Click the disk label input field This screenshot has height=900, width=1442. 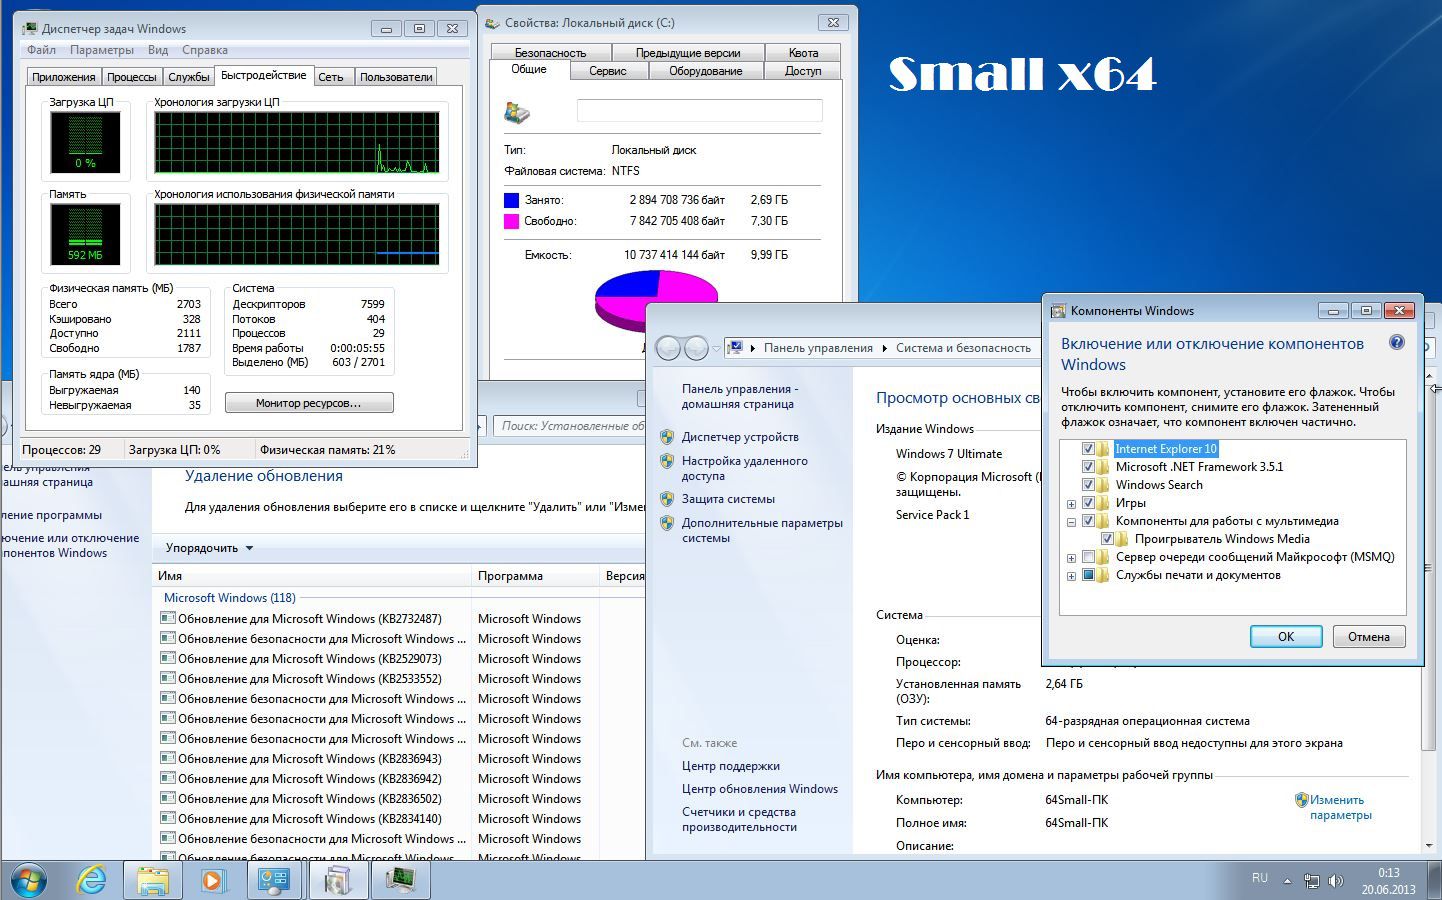[x=699, y=111]
